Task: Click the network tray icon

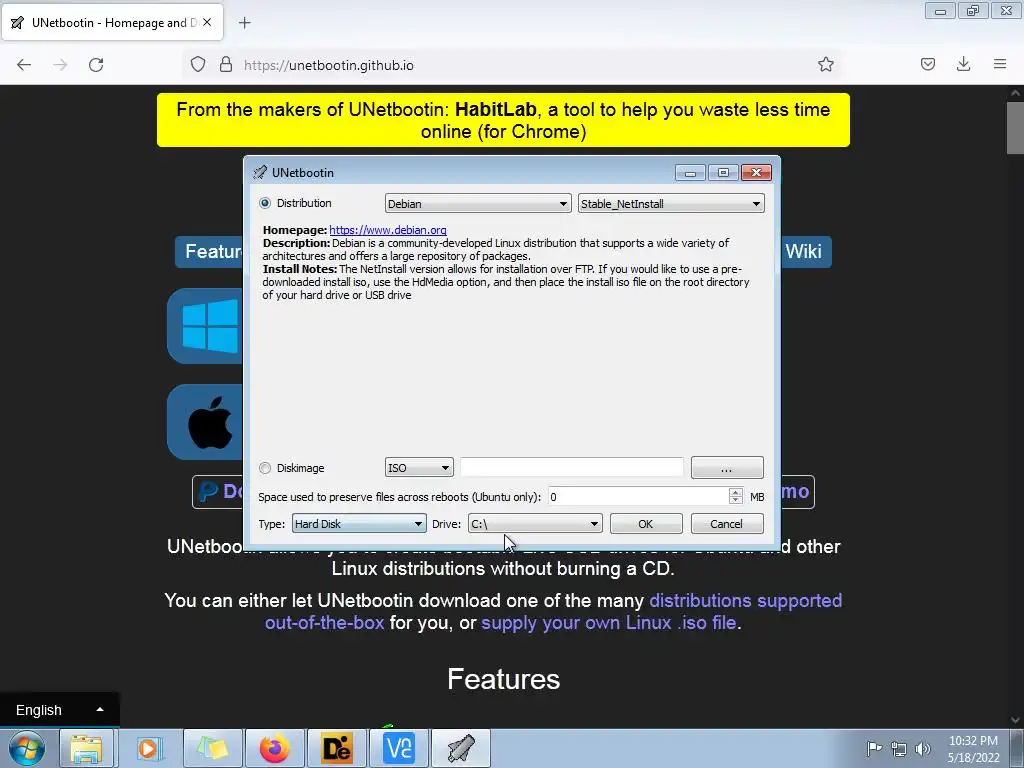Action: pyautogui.click(x=899, y=748)
